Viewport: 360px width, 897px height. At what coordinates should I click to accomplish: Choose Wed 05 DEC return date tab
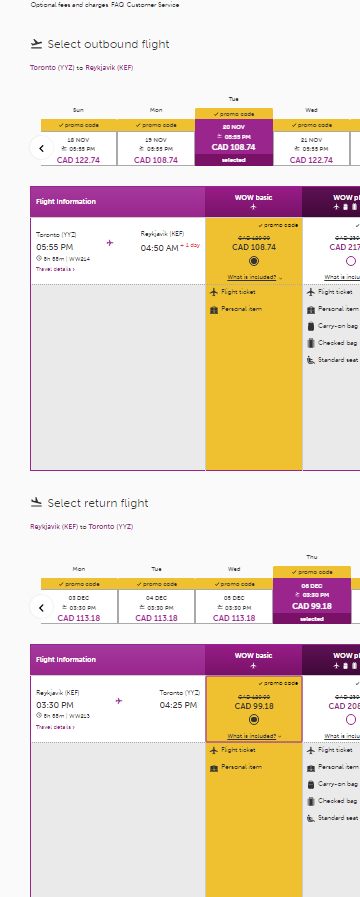[234, 607]
